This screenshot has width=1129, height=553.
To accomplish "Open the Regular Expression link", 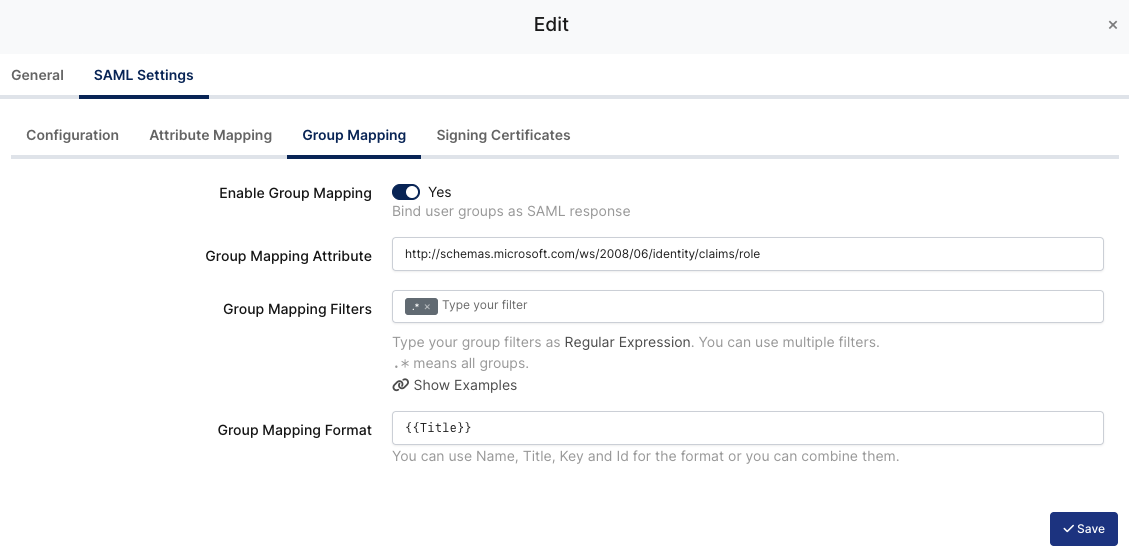I will pyautogui.click(x=627, y=342).
